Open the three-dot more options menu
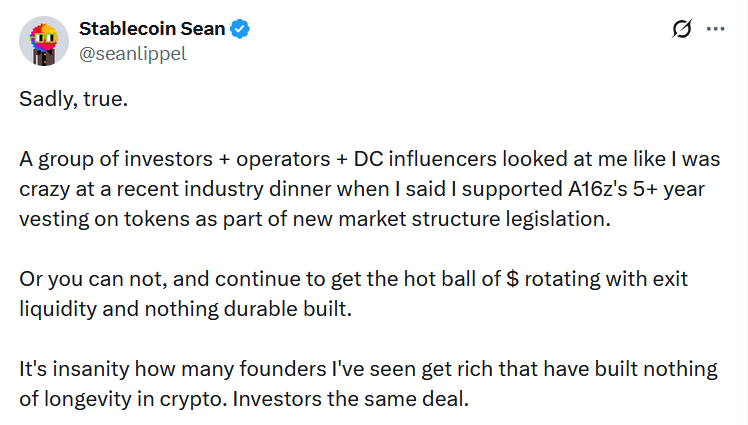The width and height of the screenshot is (748, 425). click(715, 30)
